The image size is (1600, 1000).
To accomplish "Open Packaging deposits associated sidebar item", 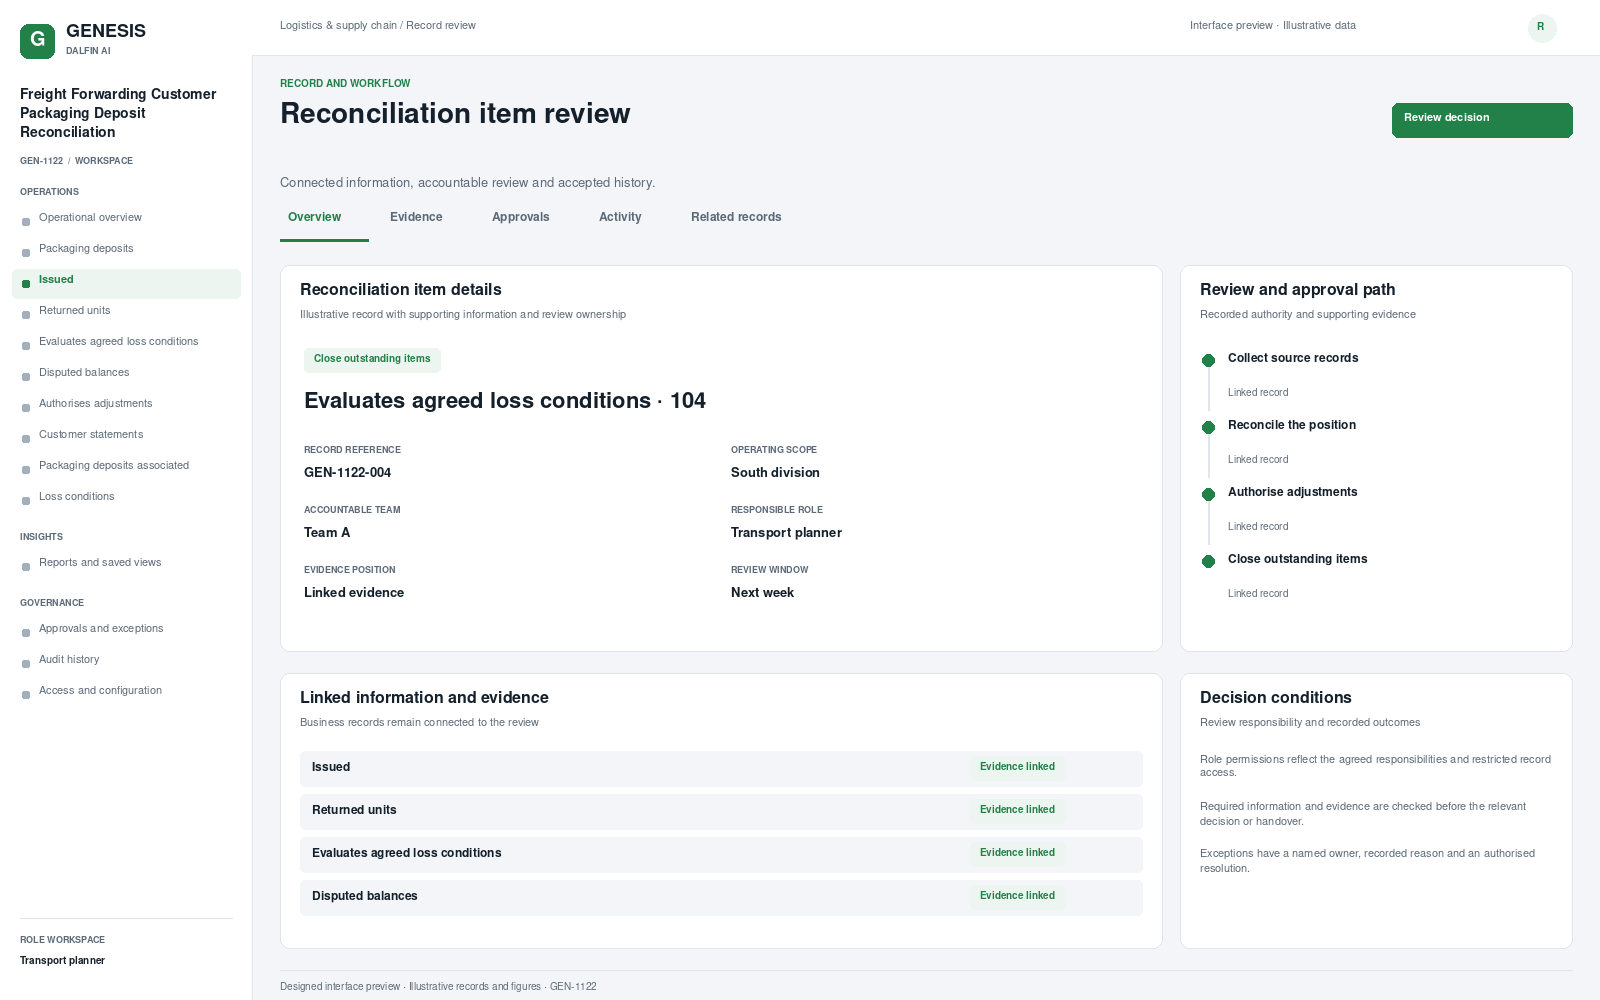I will point(126,466).
